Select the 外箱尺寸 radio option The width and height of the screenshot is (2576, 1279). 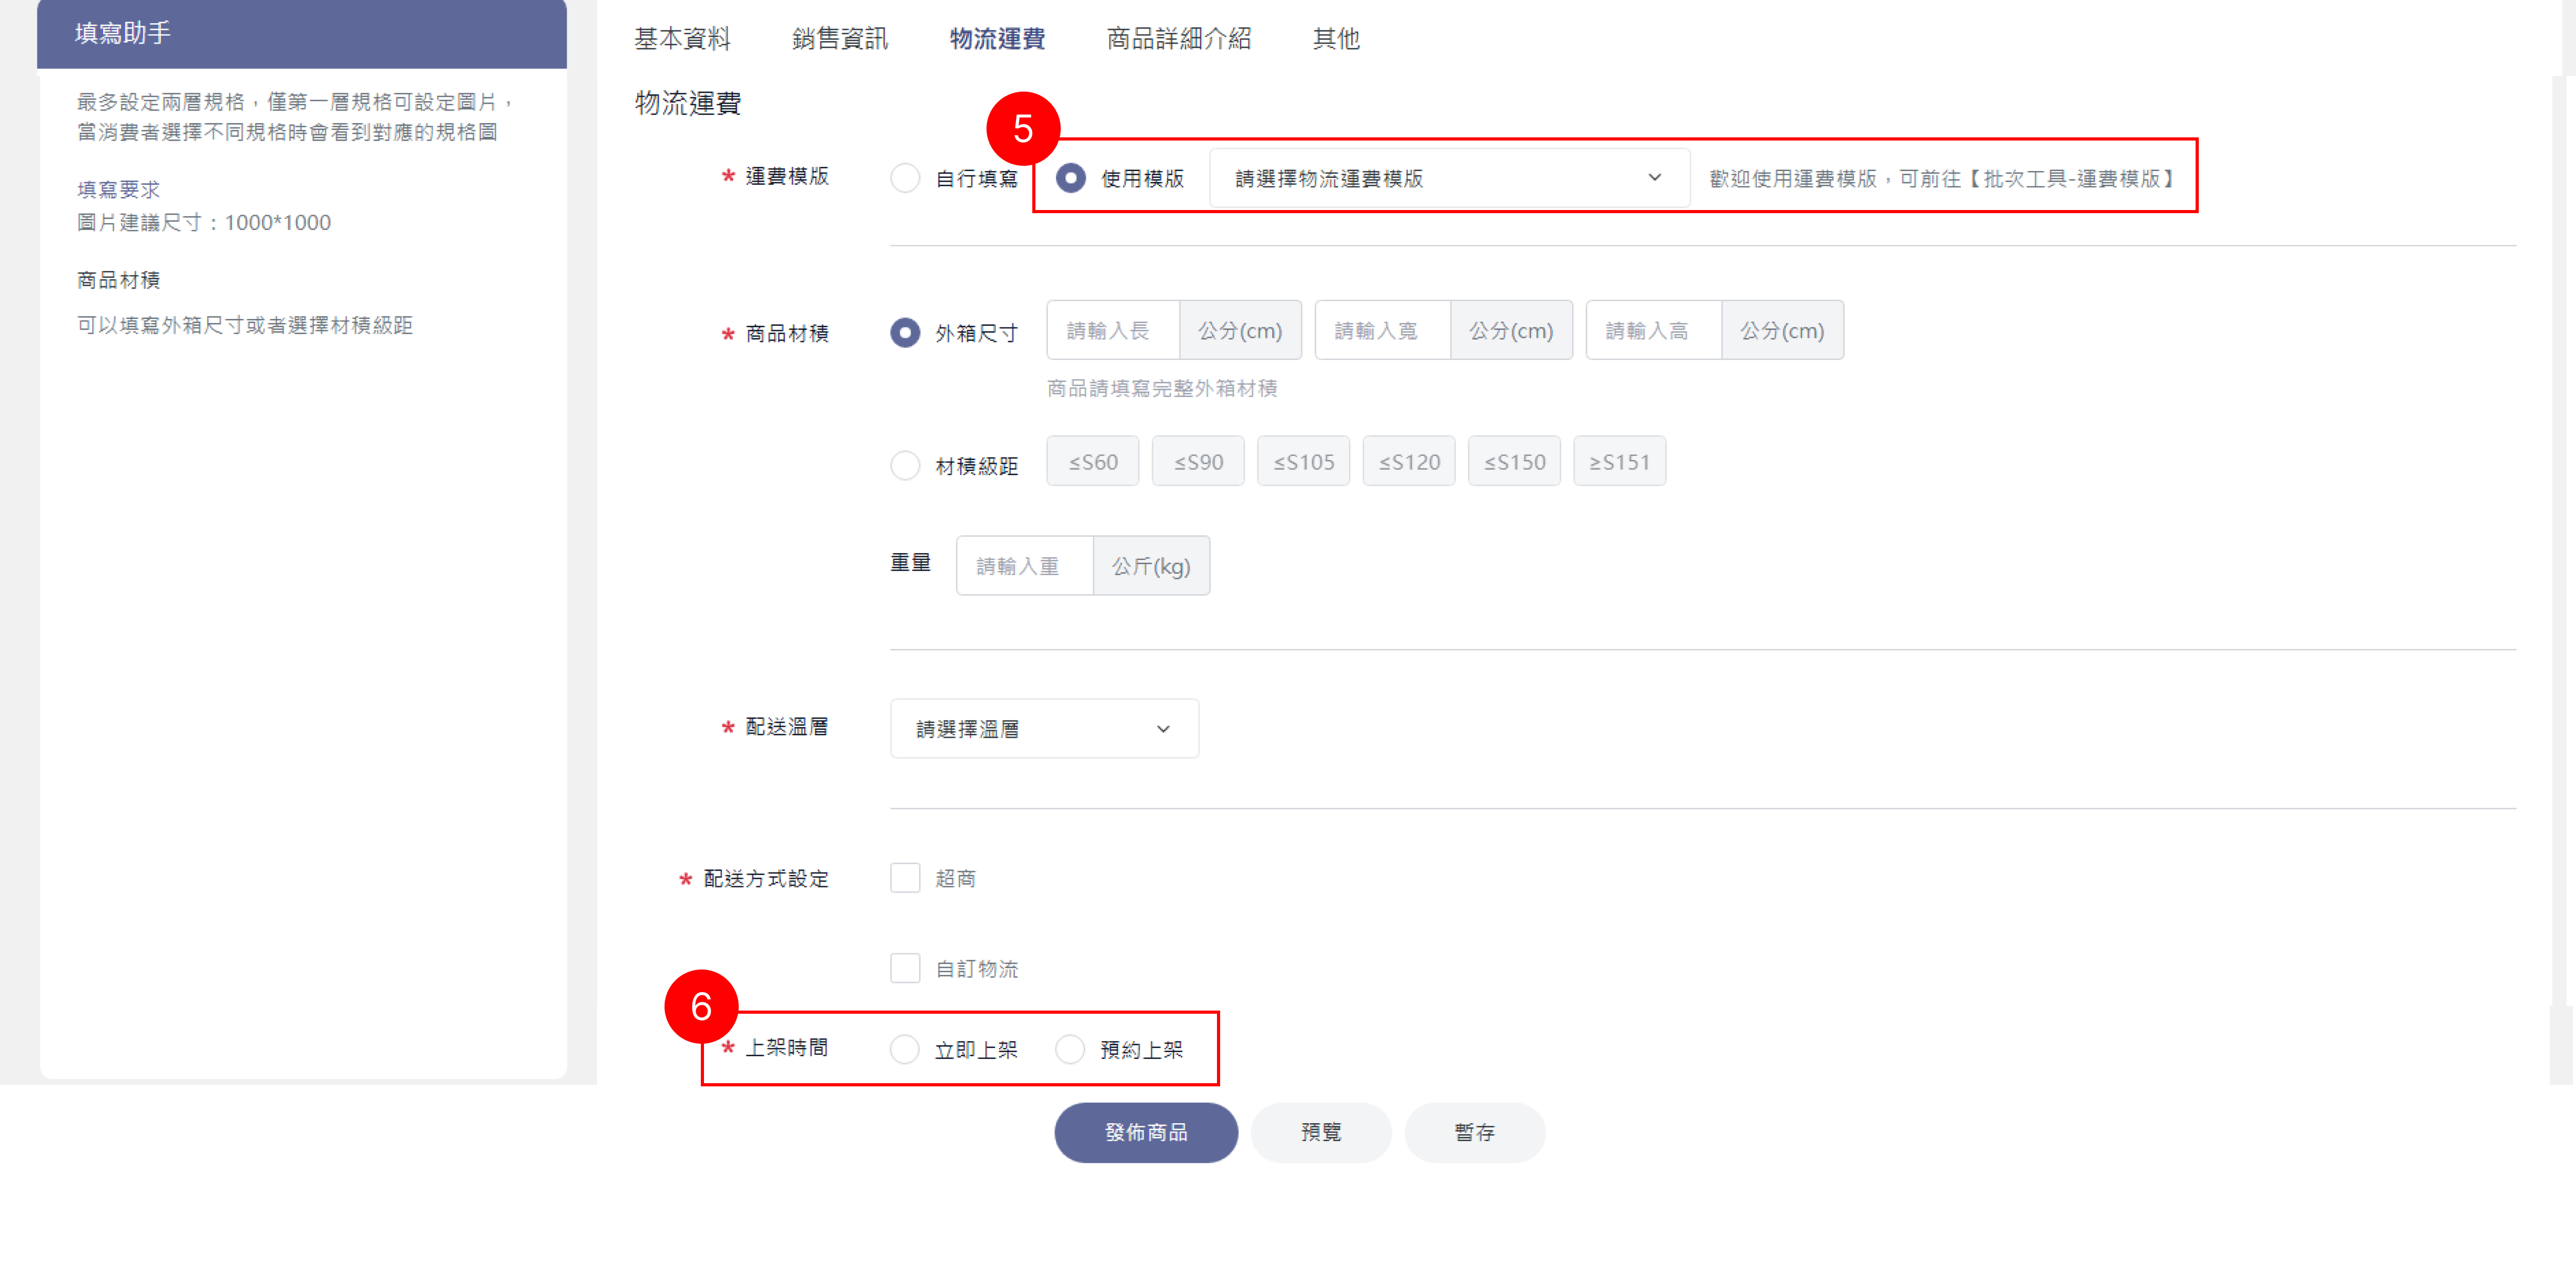pos(905,332)
